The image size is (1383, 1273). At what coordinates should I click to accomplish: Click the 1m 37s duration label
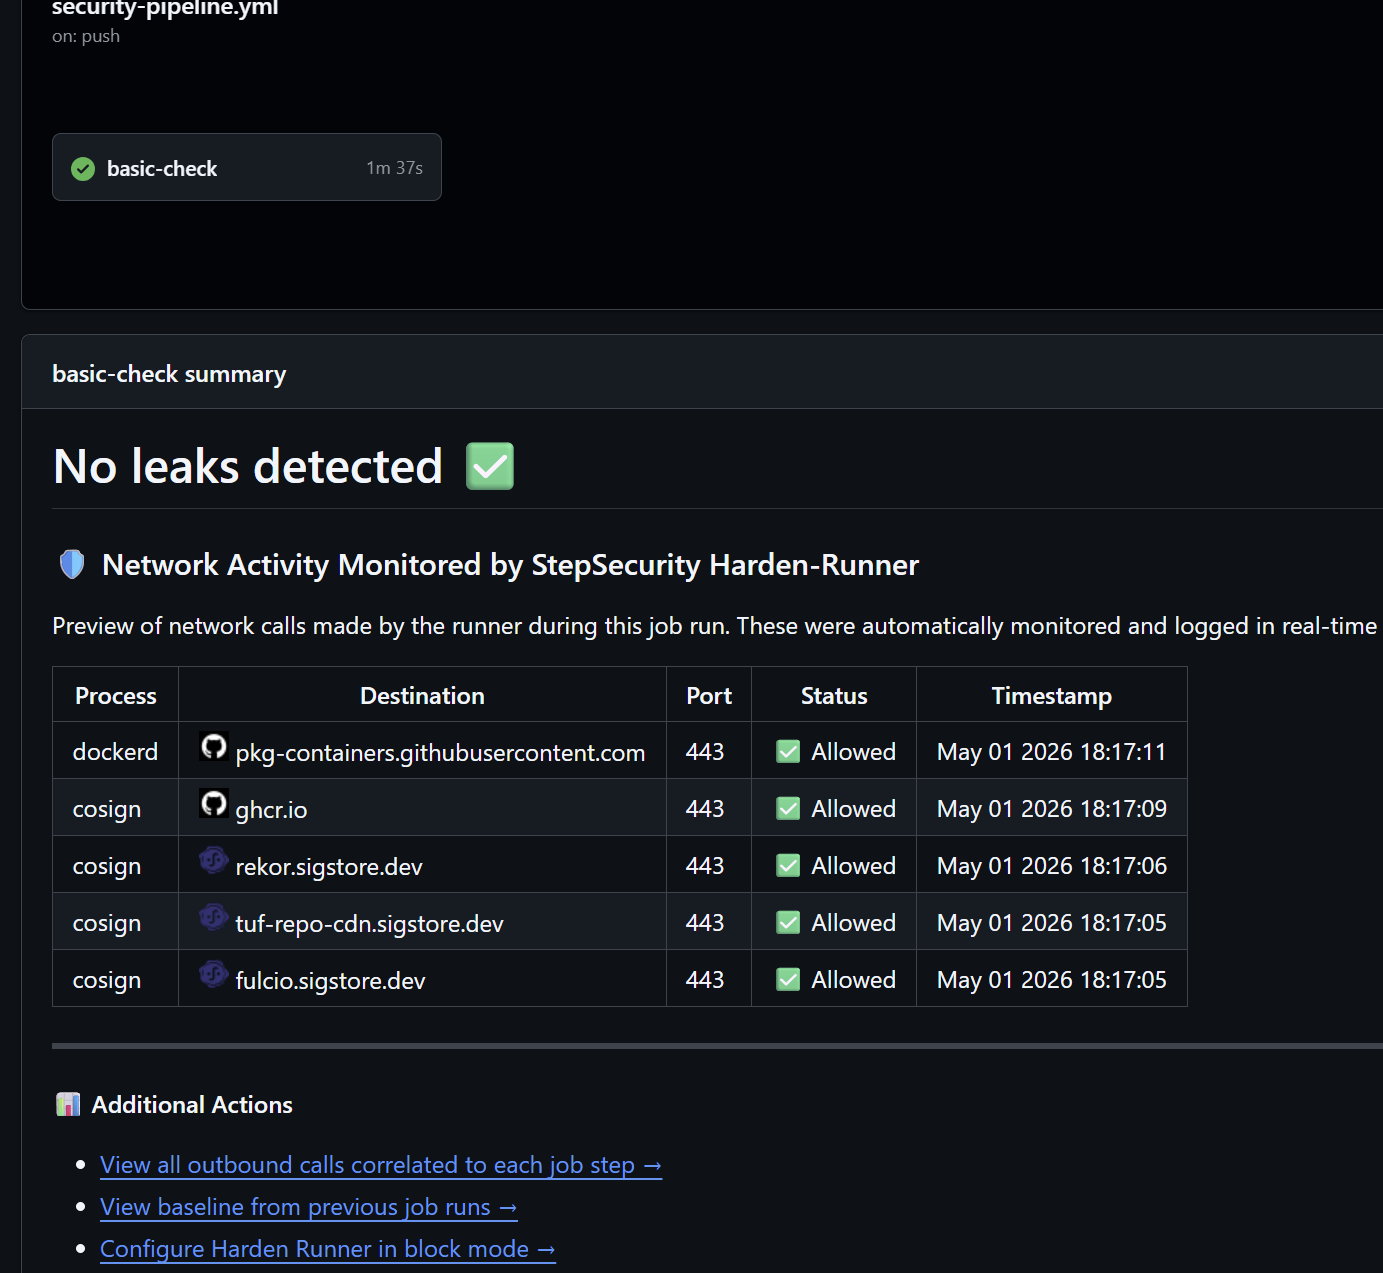click(394, 168)
